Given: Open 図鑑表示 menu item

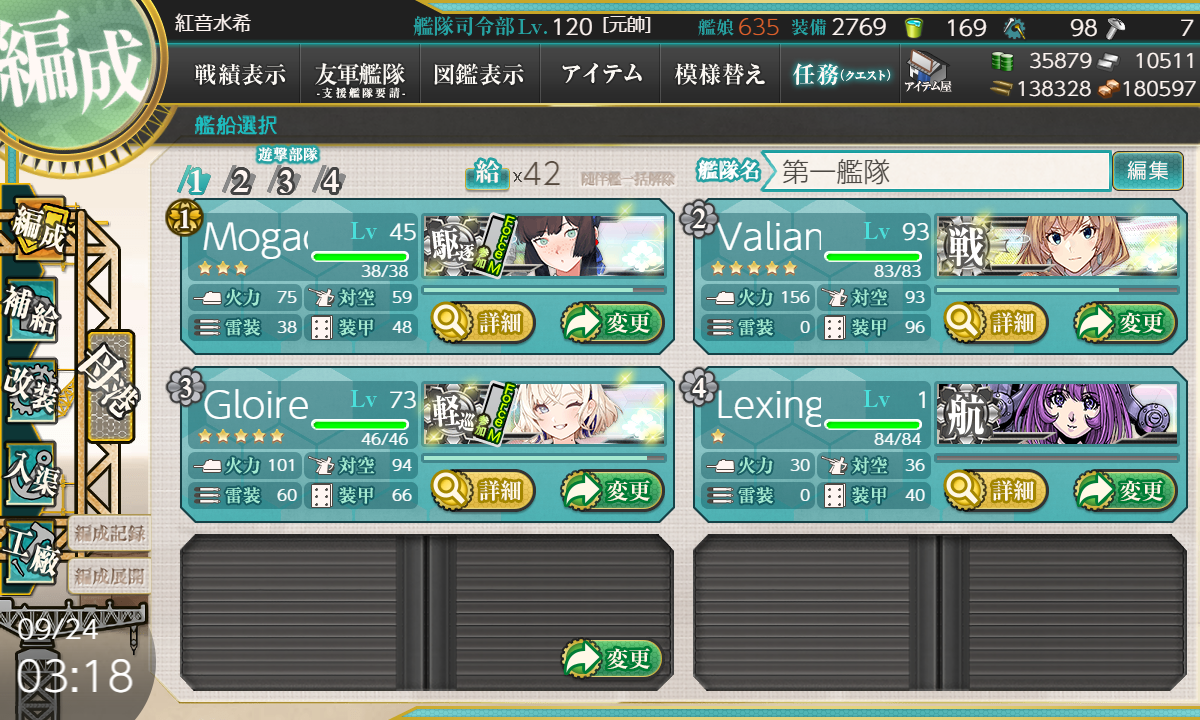Looking at the screenshot, I should [x=480, y=73].
